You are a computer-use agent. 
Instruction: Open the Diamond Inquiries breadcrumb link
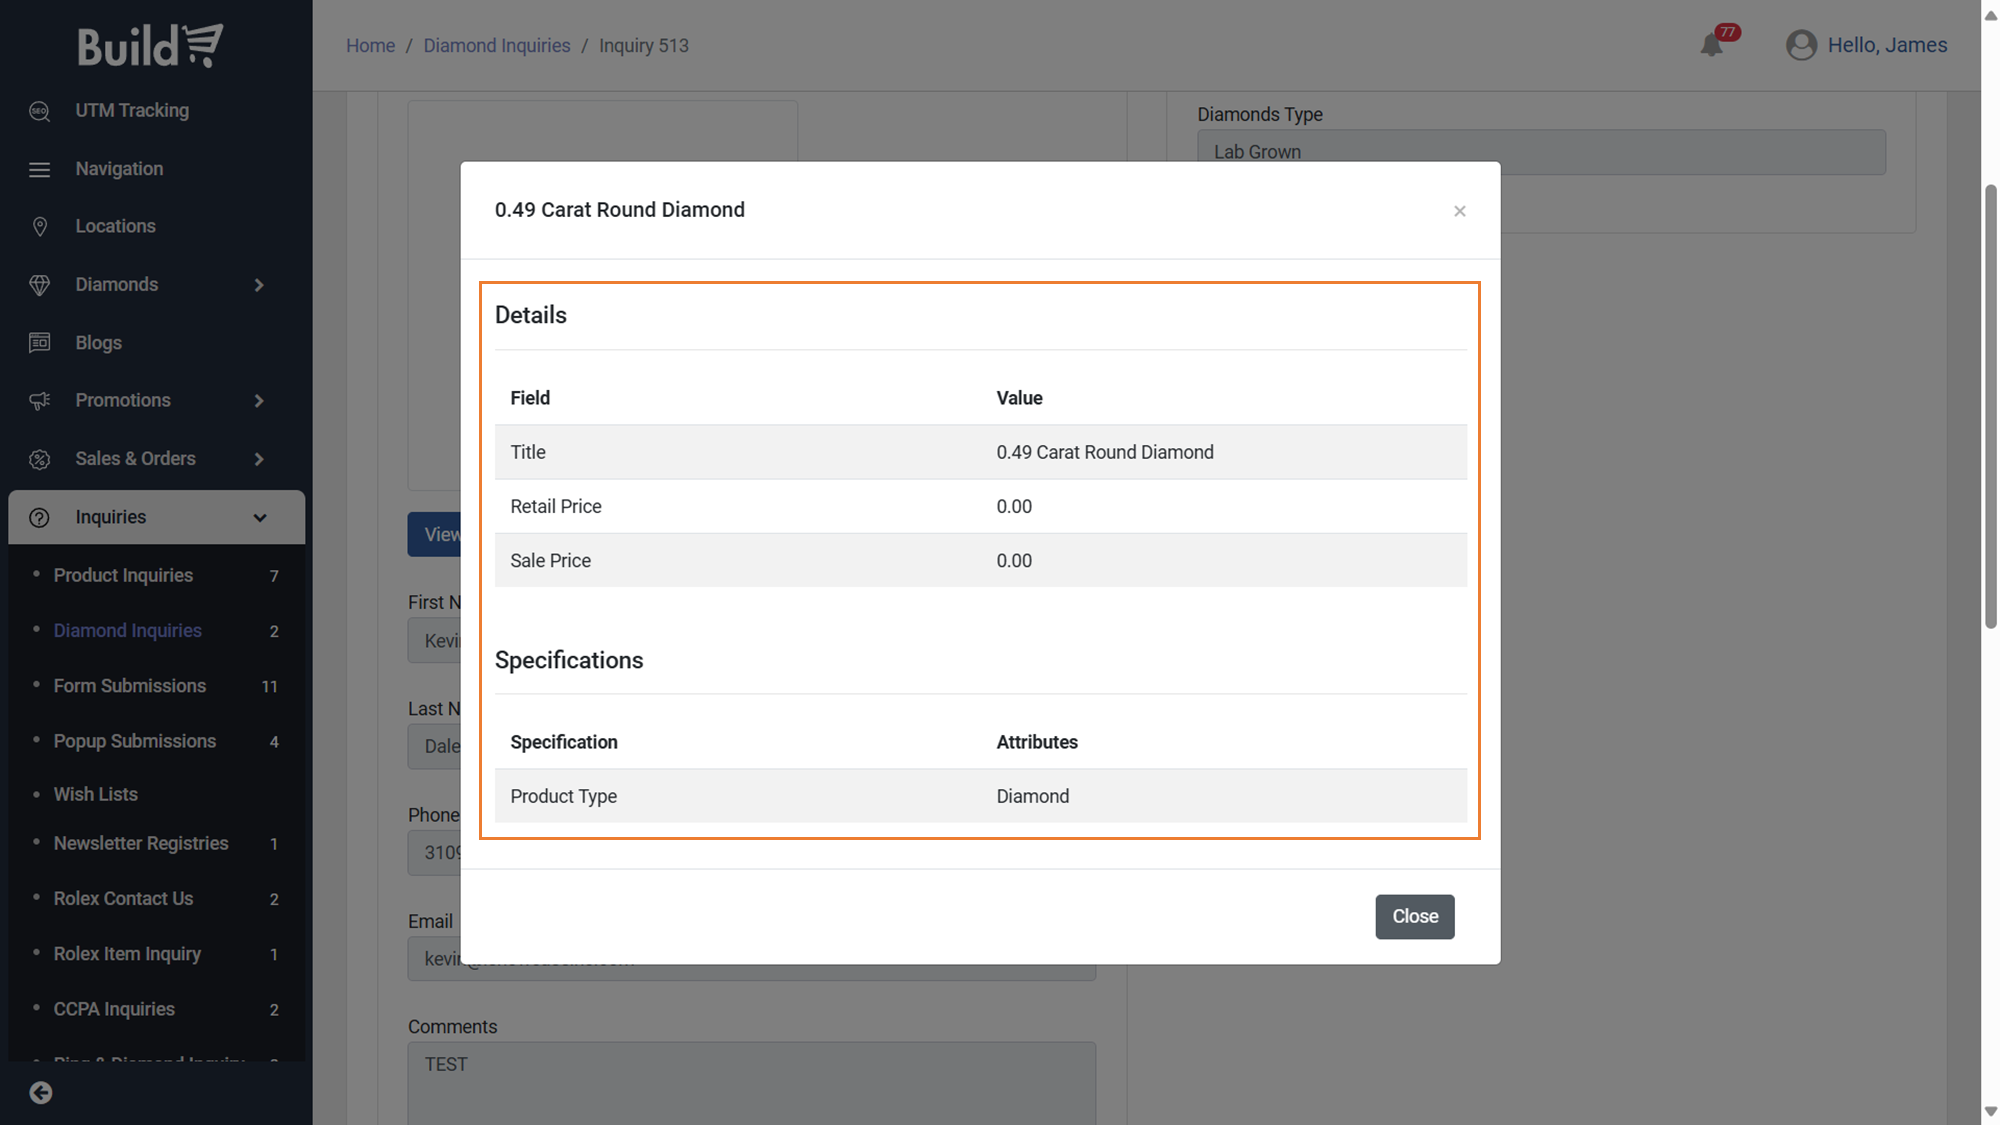496,45
